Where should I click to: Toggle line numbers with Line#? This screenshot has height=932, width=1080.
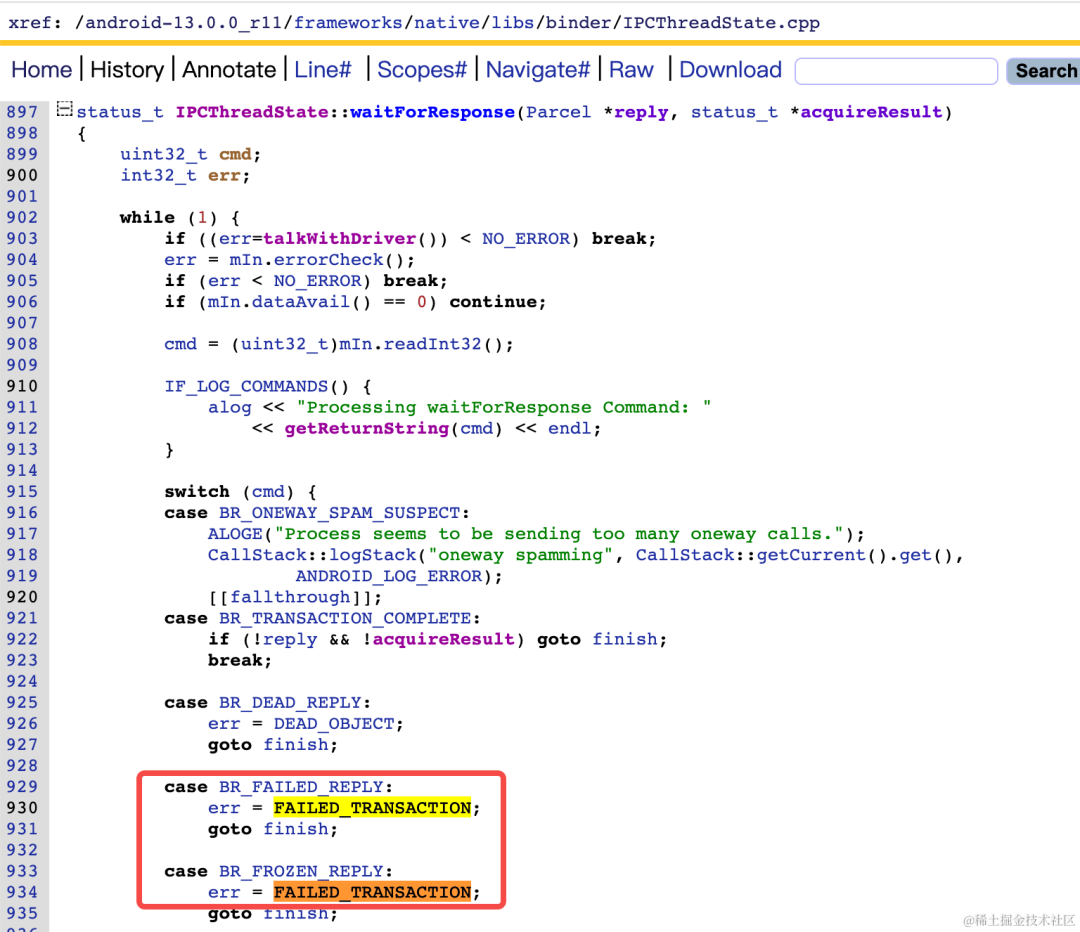(322, 70)
